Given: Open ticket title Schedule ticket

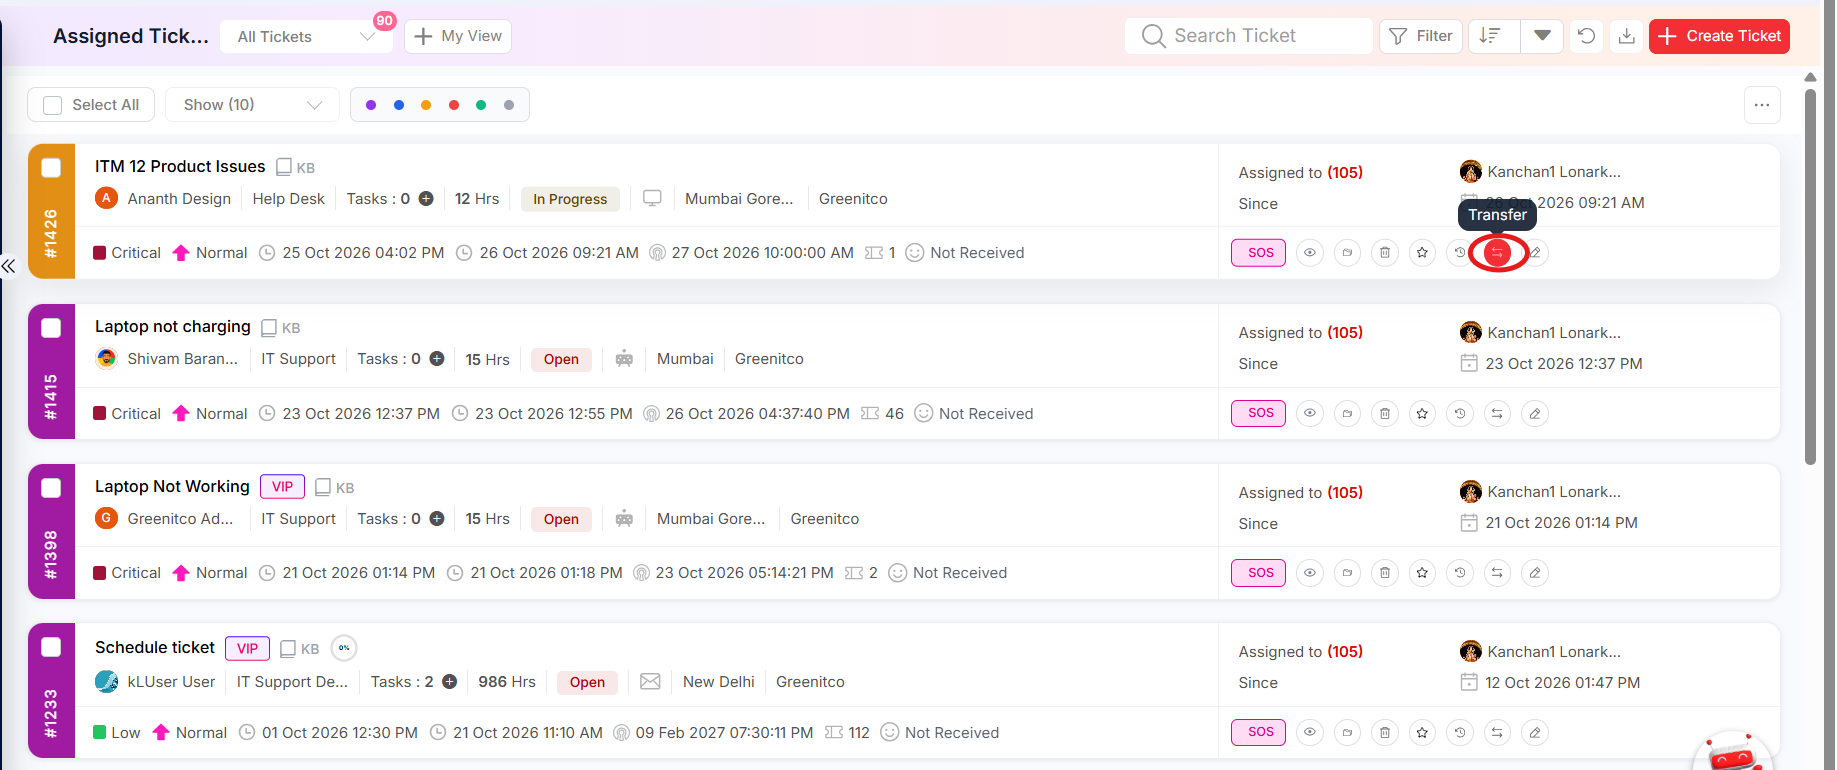Looking at the screenshot, I should (155, 648).
